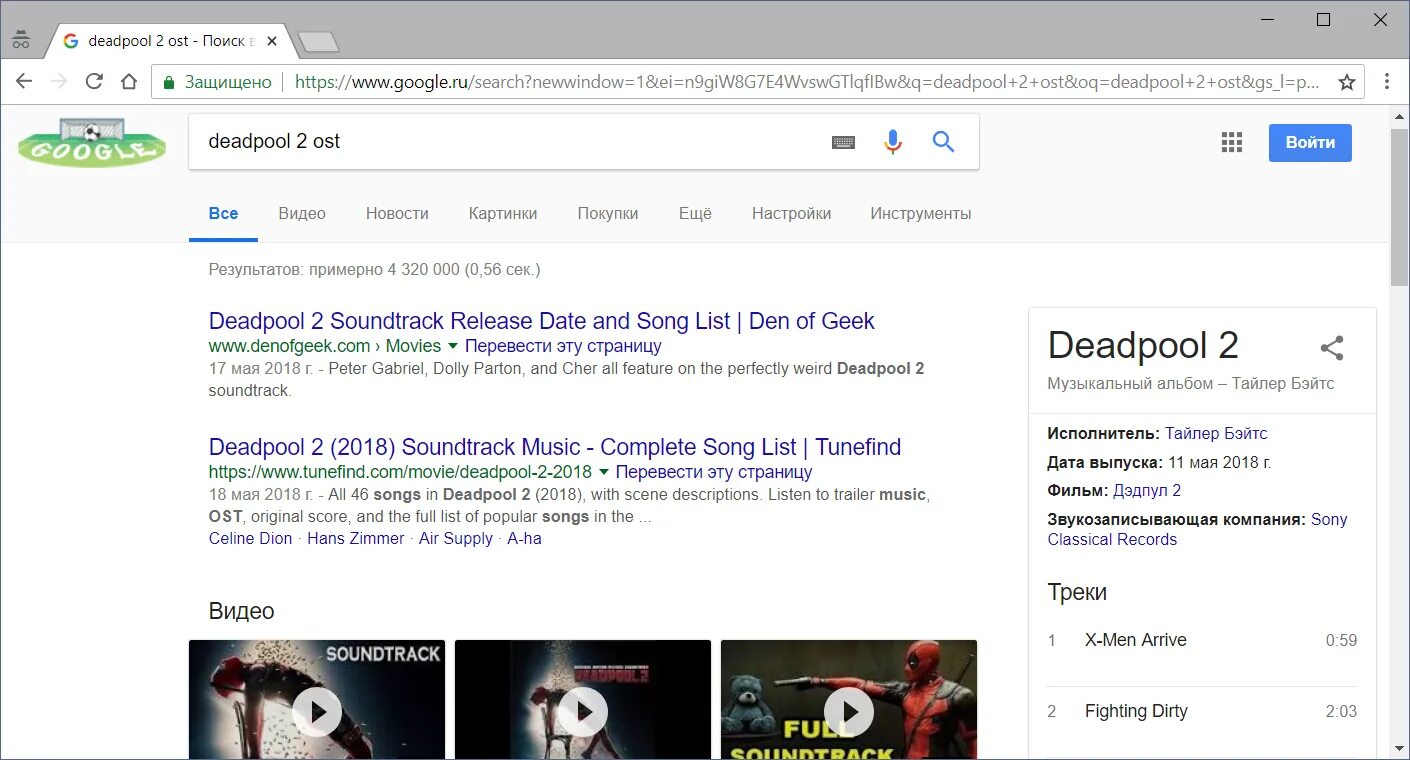Expand tunefind.com green dropdown arrow
The width and height of the screenshot is (1410, 760).
(603, 472)
